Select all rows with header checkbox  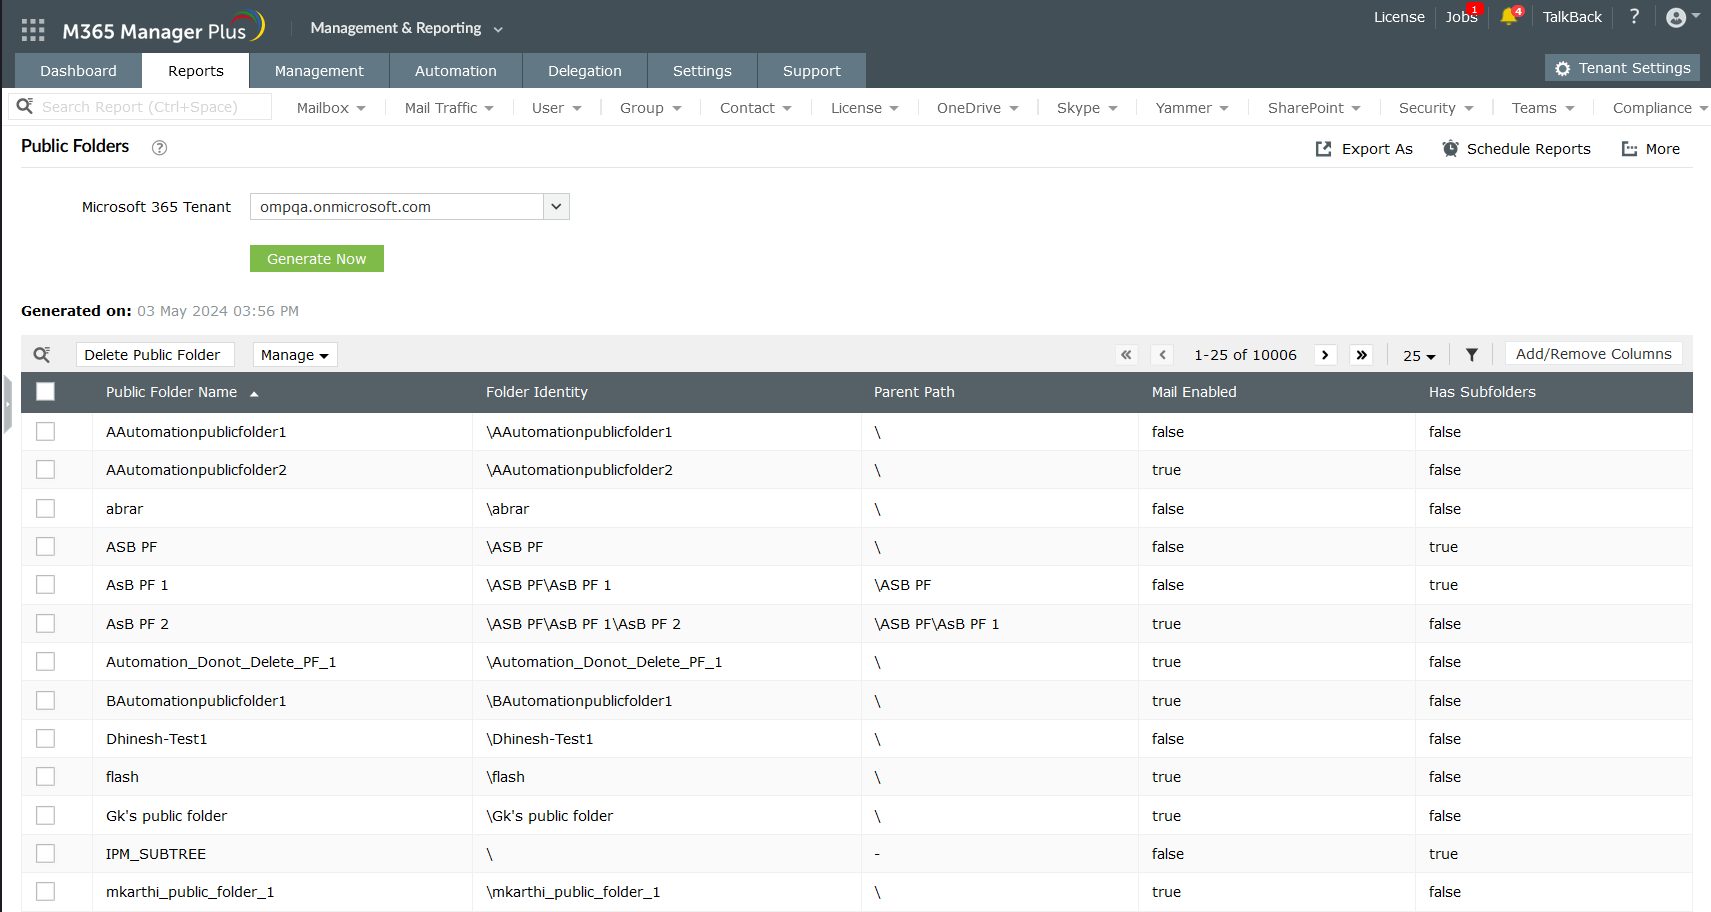pos(46,392)
